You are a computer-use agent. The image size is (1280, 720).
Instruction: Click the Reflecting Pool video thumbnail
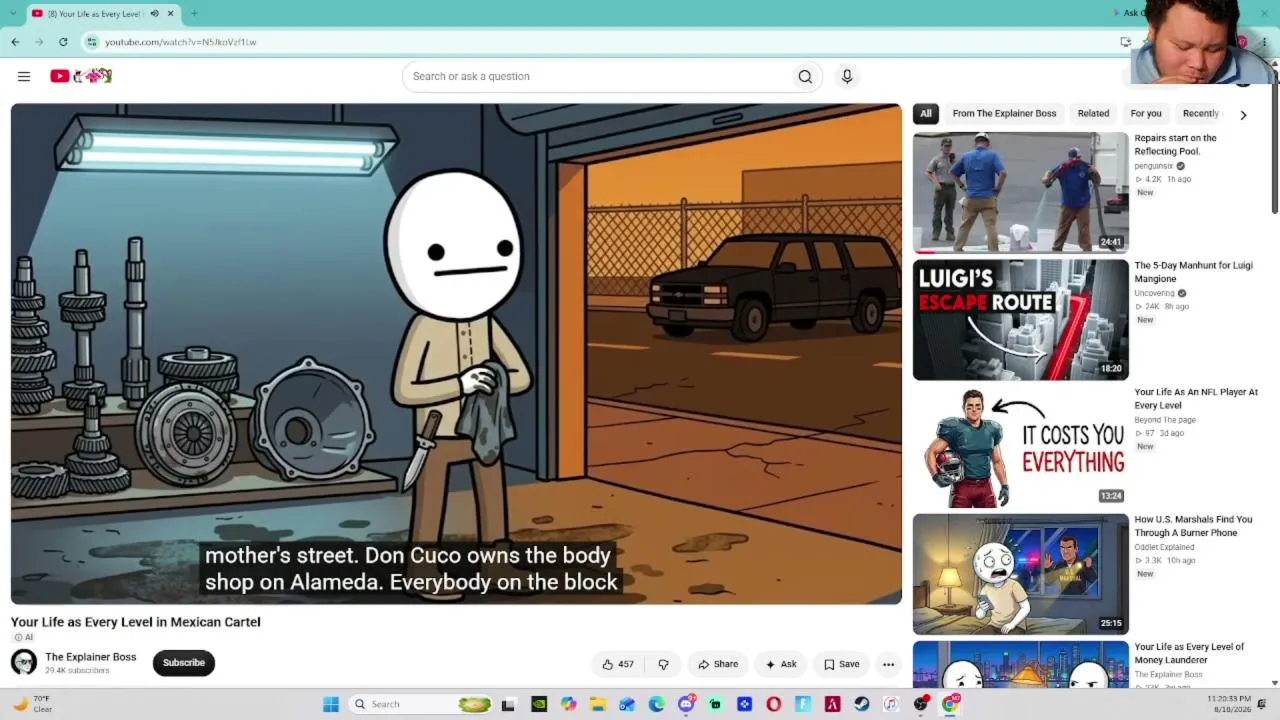(1020, 192)
